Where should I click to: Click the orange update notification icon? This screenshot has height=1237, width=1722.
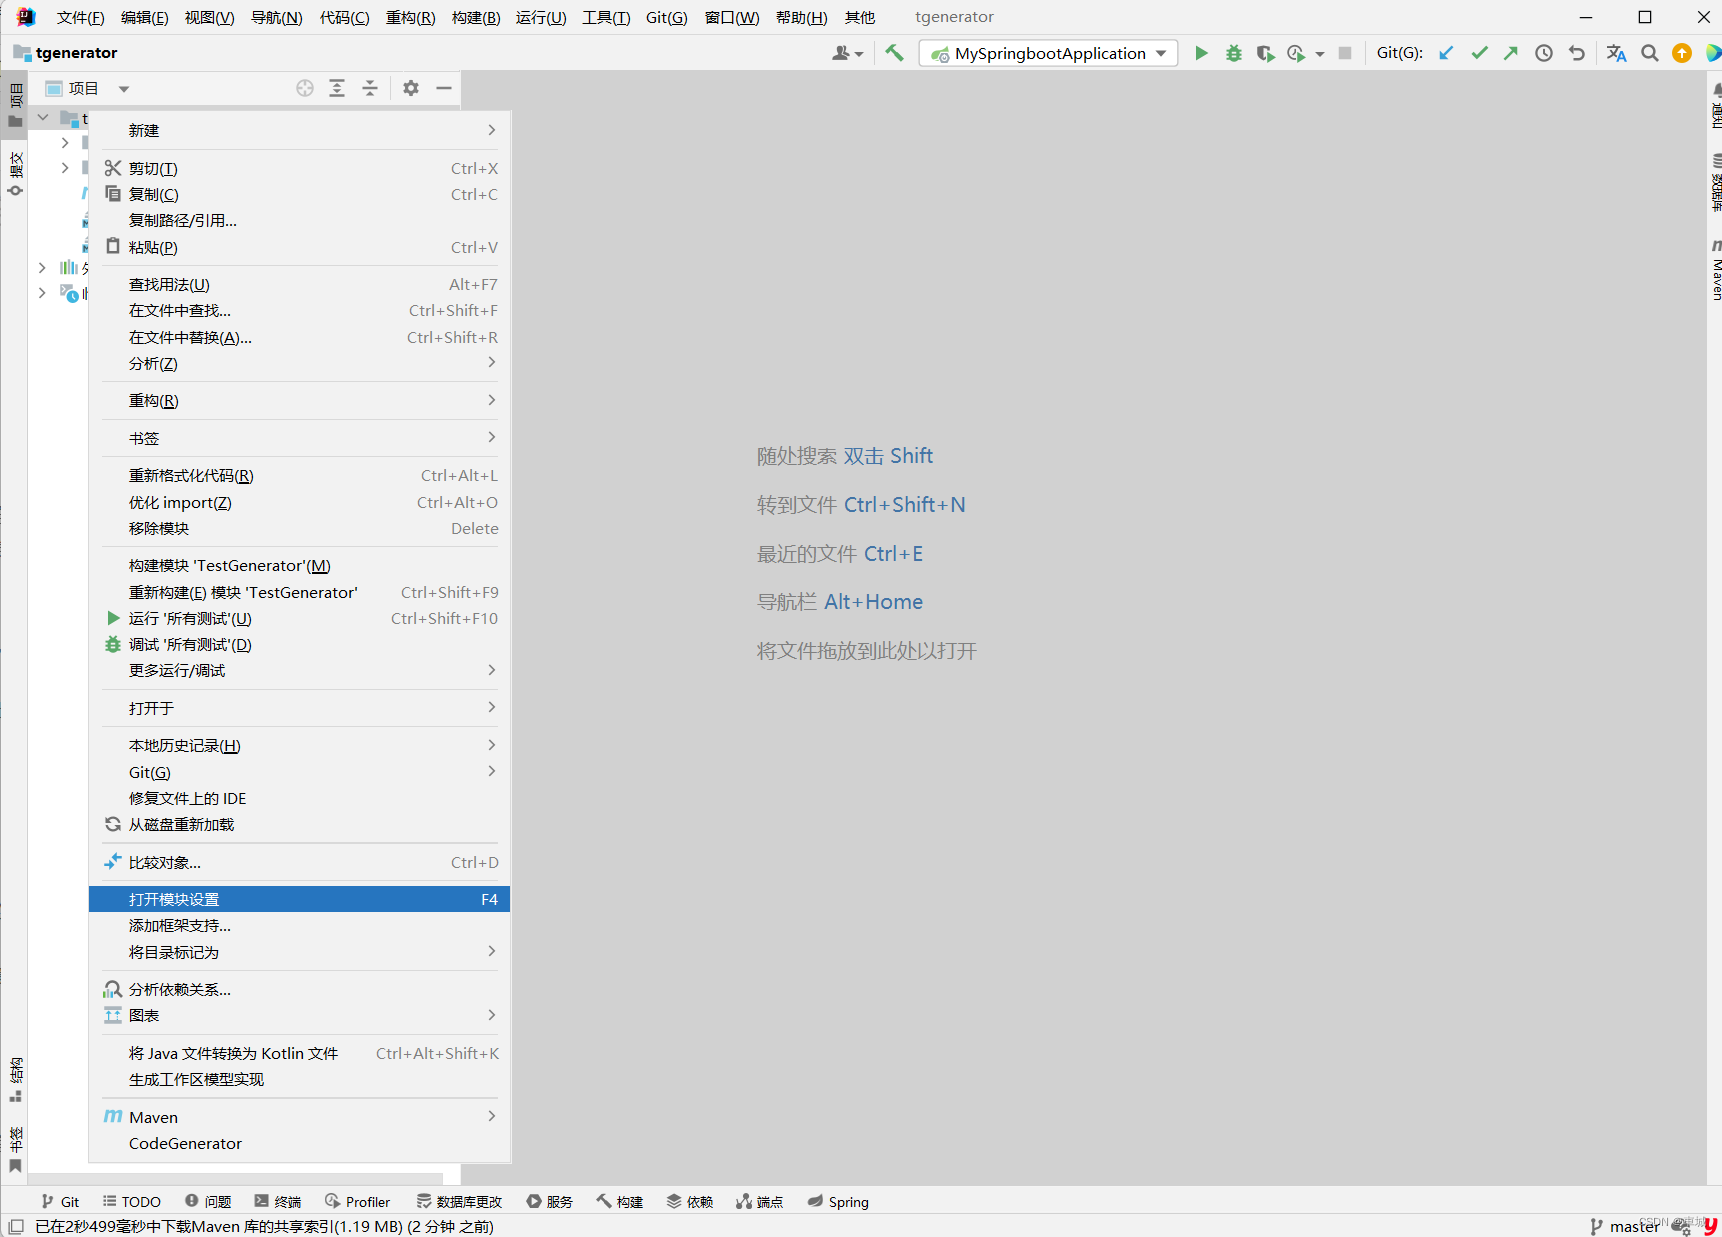1682,53
